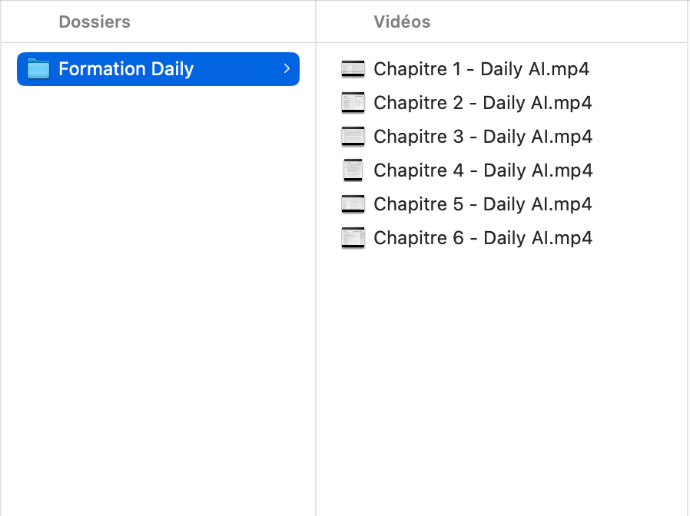Click the Vidéos column header
Image resolution: width=690 pixels, height=516 pixels.
pyautogui.click(x=402, y=22)
